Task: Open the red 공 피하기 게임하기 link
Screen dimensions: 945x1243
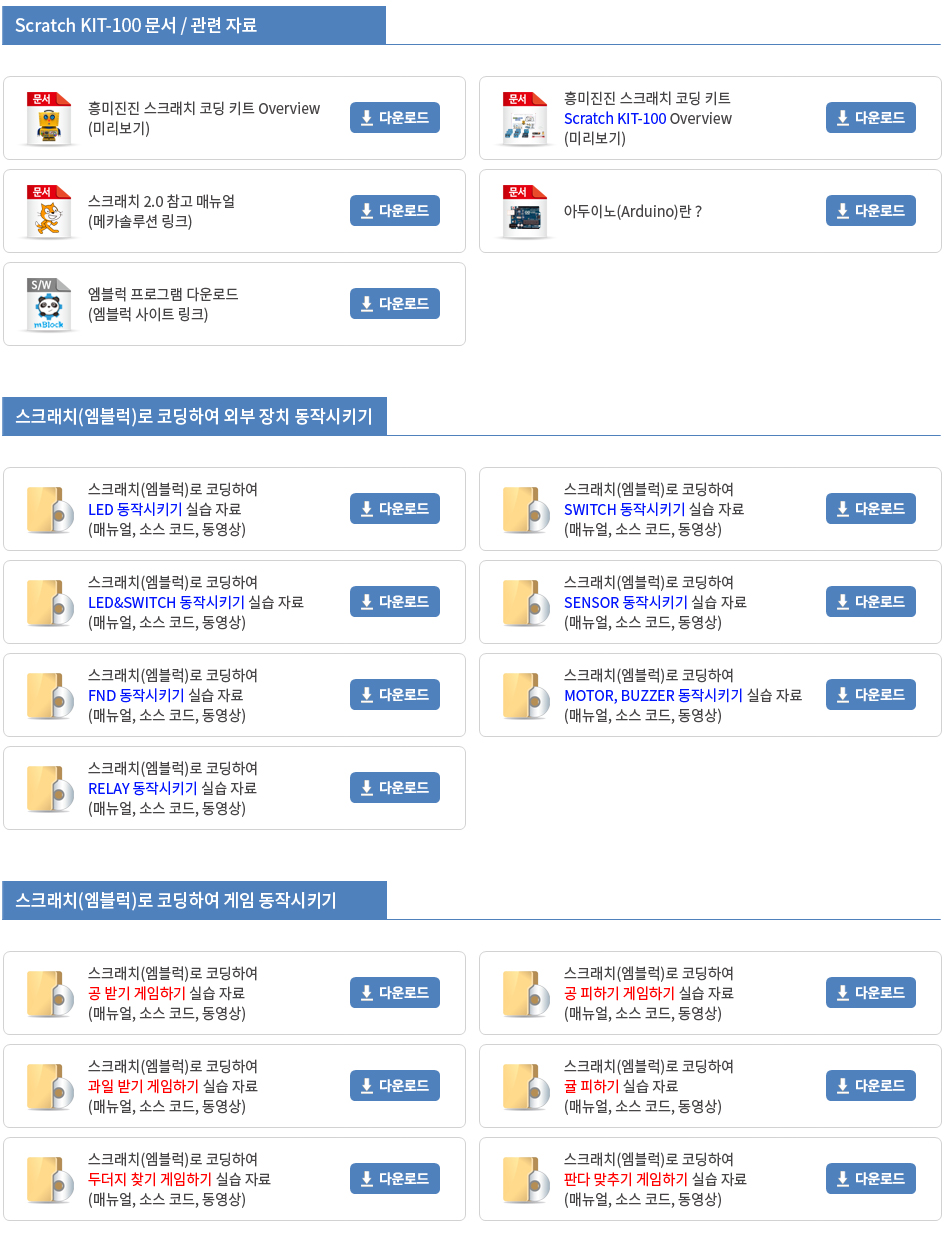Action: tap(619, 993)
